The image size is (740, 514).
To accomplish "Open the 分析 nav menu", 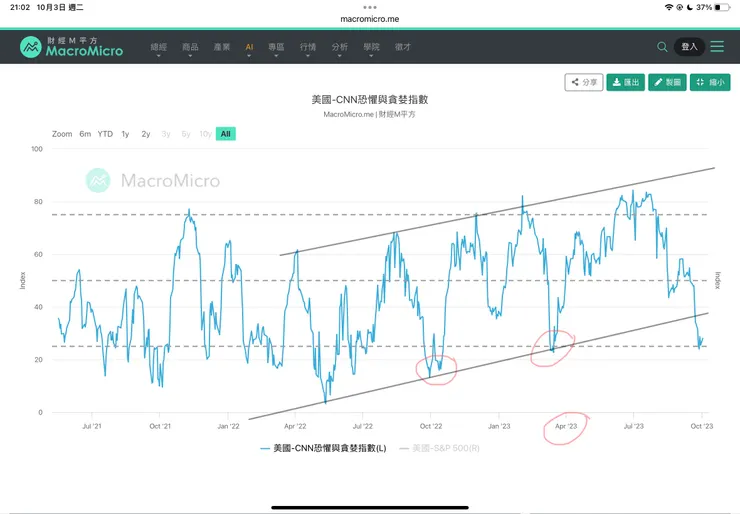I will [x=339, y=47].
